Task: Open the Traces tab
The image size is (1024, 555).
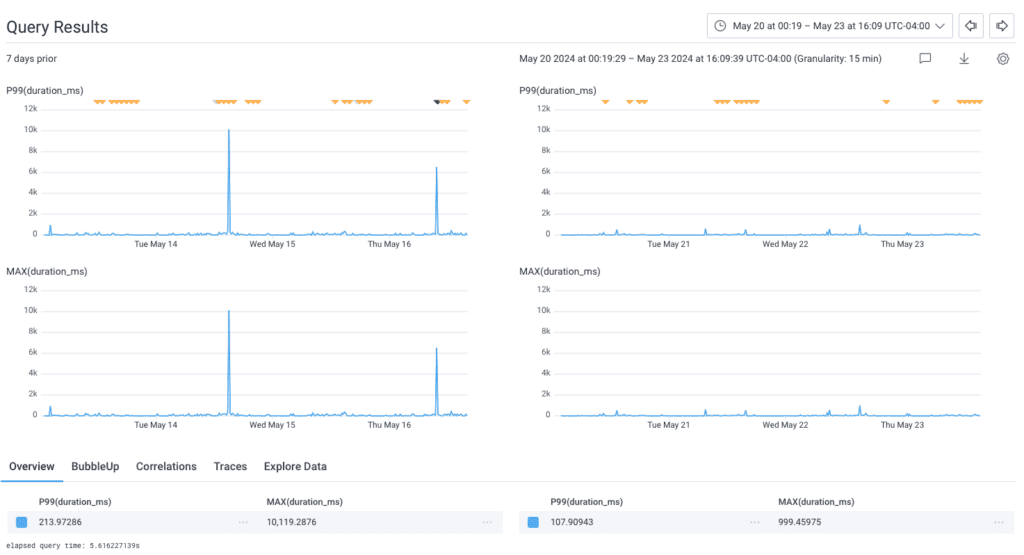Action: 230,467
